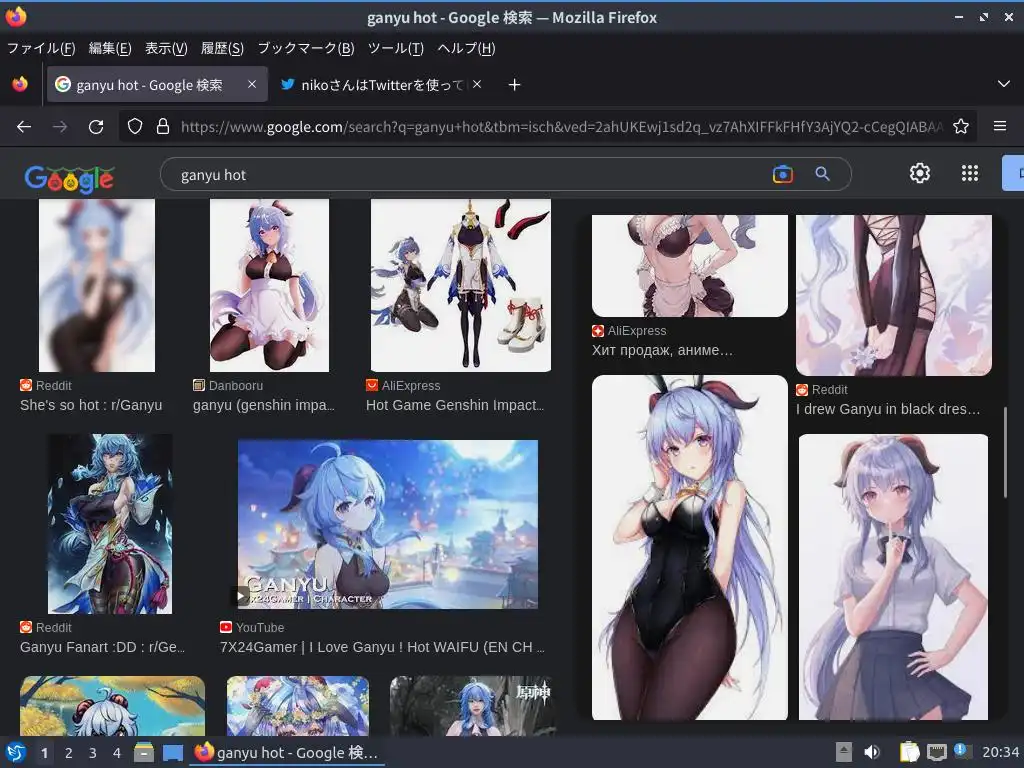The image size is (1024, 768).
Task: Open the Danbooru ganyu result link
Action: (x=264, y=406)
